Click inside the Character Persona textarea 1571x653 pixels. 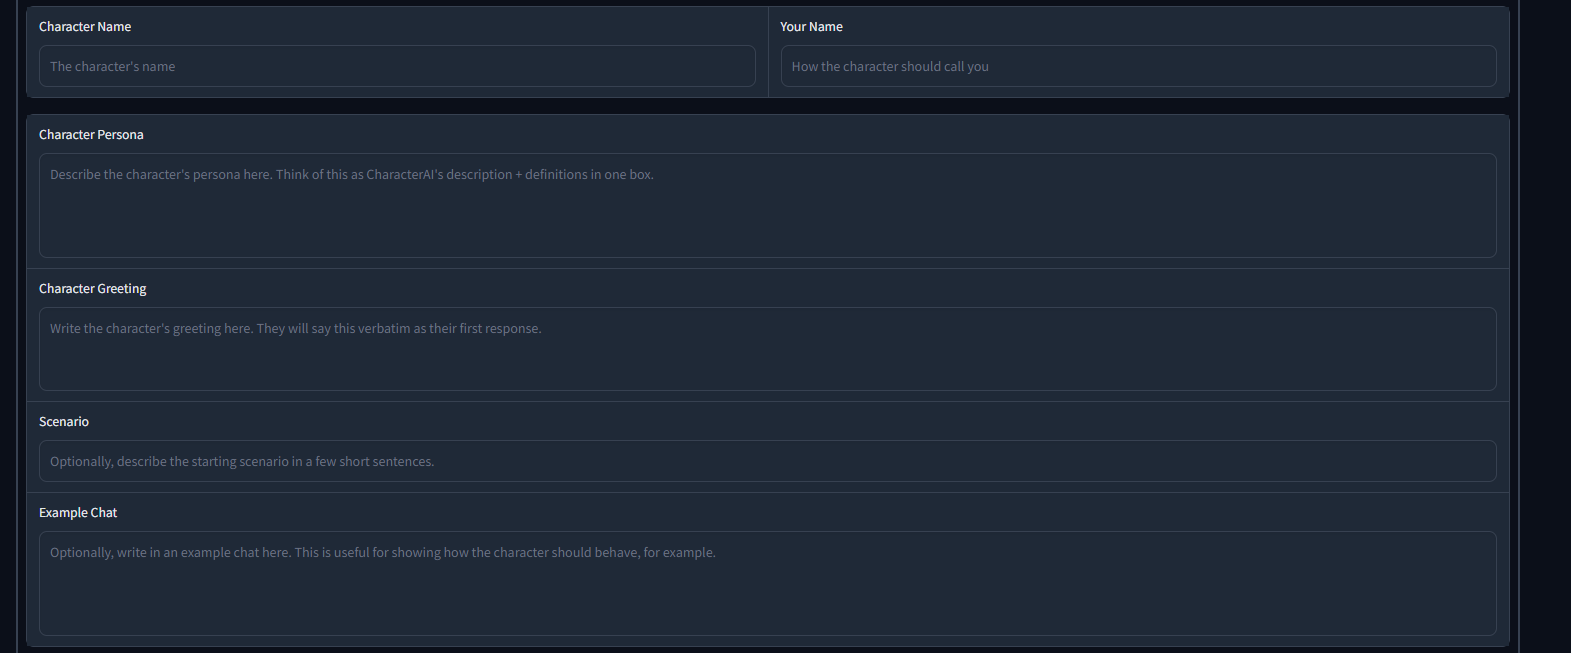click(768, 205)
